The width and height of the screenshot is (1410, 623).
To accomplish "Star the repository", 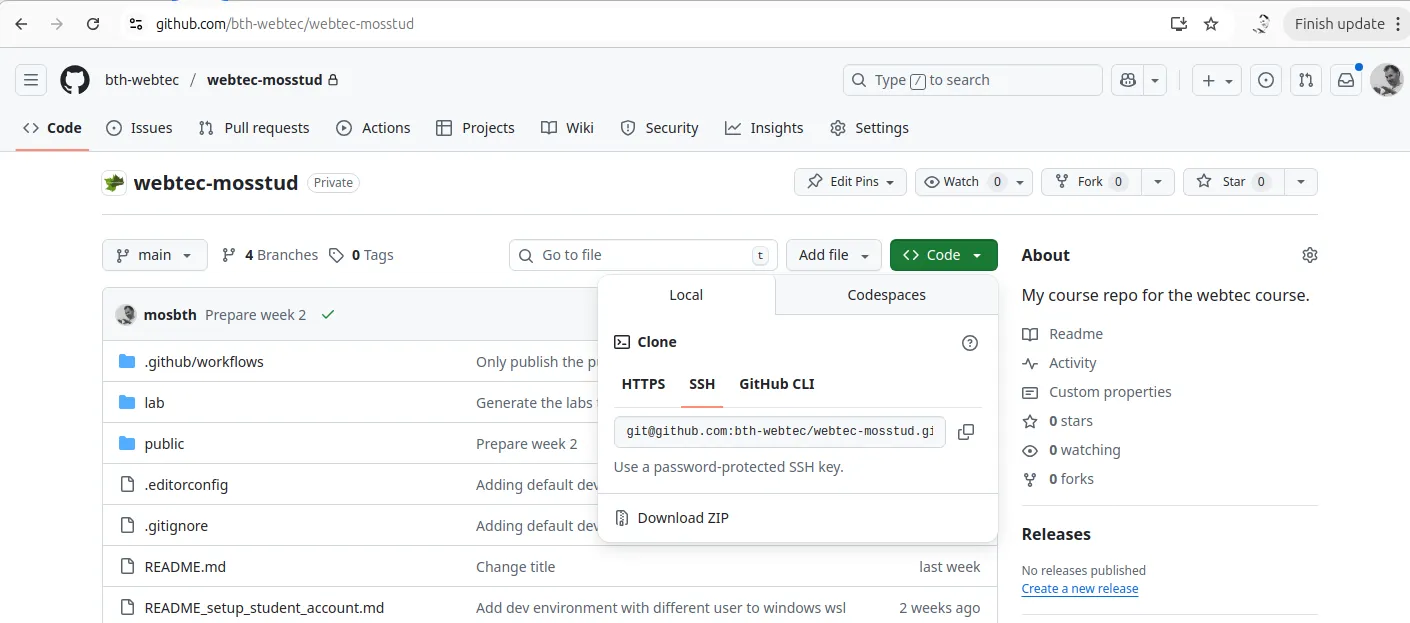I will tap(1234, 181).
